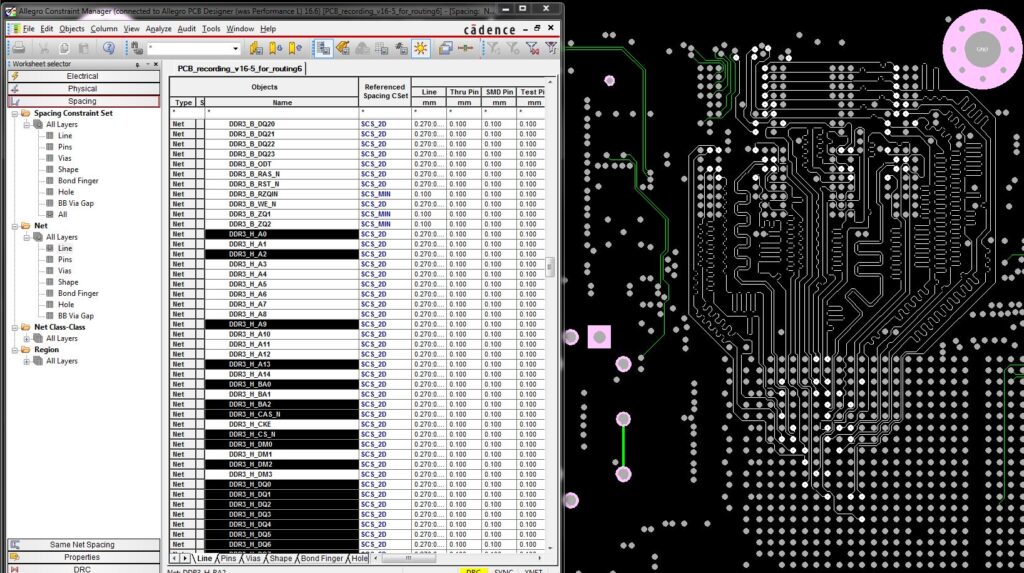1024x573 pixels.
Task: Click the red filter funnel toolbar icon
Action: (x=532, y=48)
